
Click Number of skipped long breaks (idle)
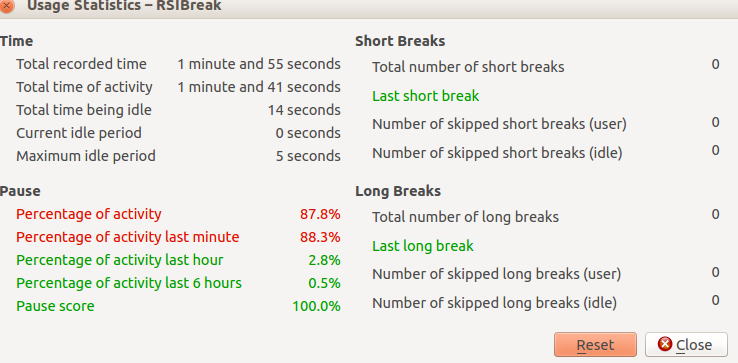(494, 303)
